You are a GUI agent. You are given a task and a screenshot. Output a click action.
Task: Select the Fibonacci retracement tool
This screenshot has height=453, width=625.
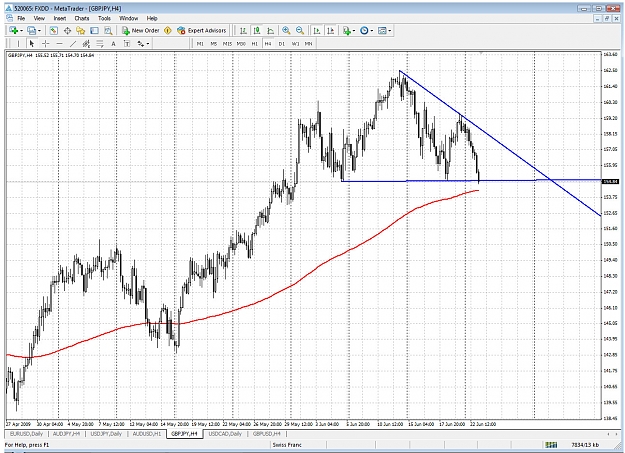point(100,43)
